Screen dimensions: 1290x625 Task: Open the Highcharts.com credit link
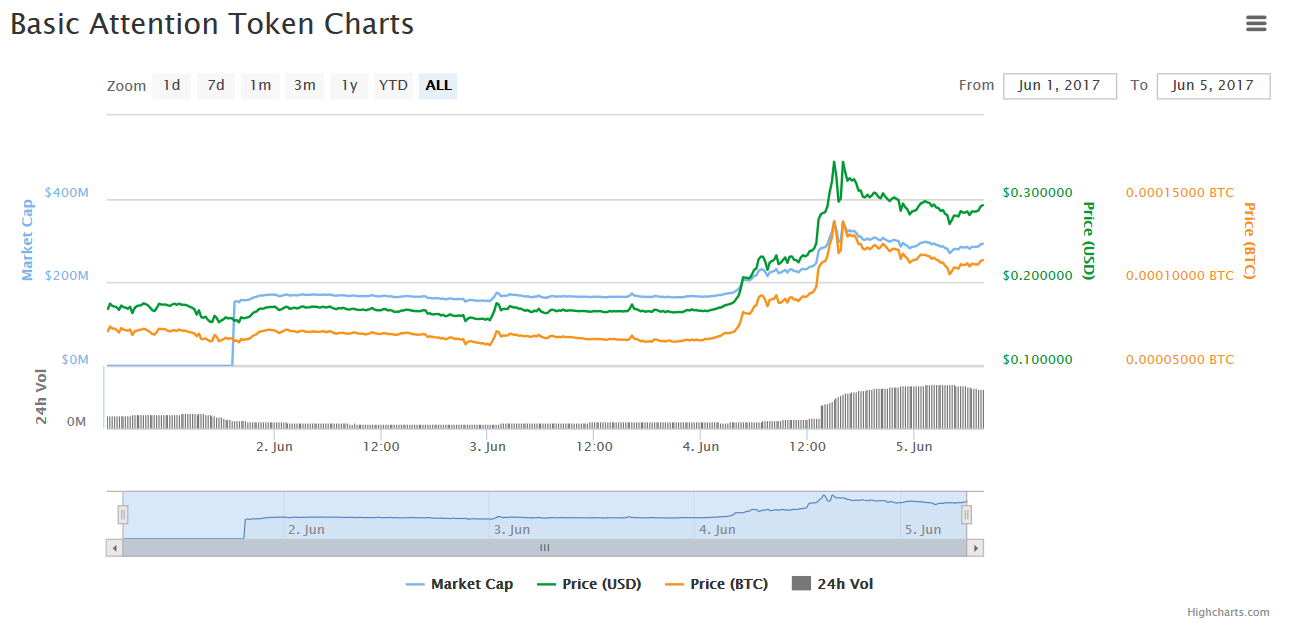1228,612
